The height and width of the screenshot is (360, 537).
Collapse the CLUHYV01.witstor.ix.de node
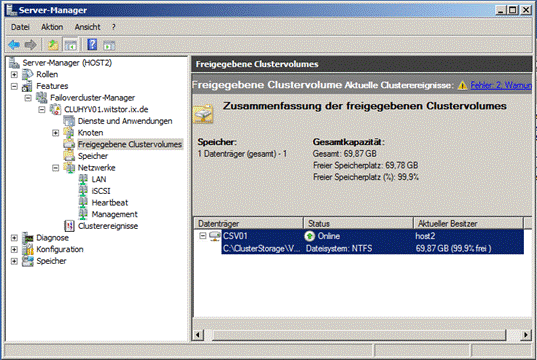pyautogui.click(x=42, y=109)
